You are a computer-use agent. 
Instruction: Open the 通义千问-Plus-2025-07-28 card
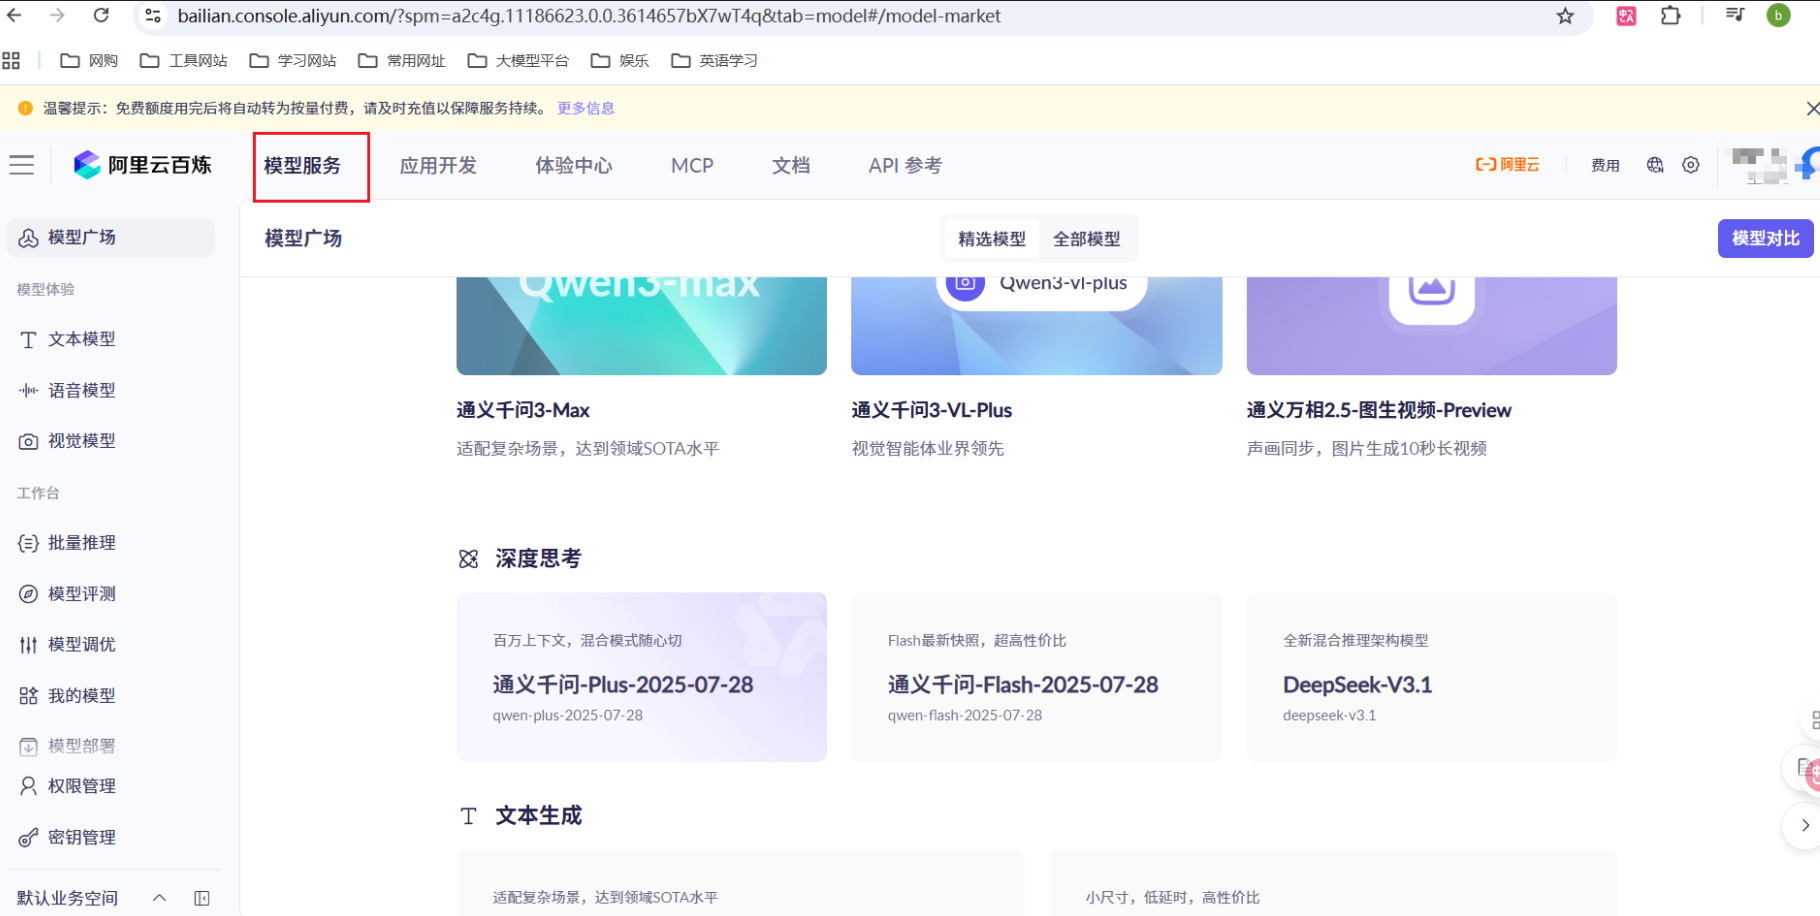[x=641, y=677]
